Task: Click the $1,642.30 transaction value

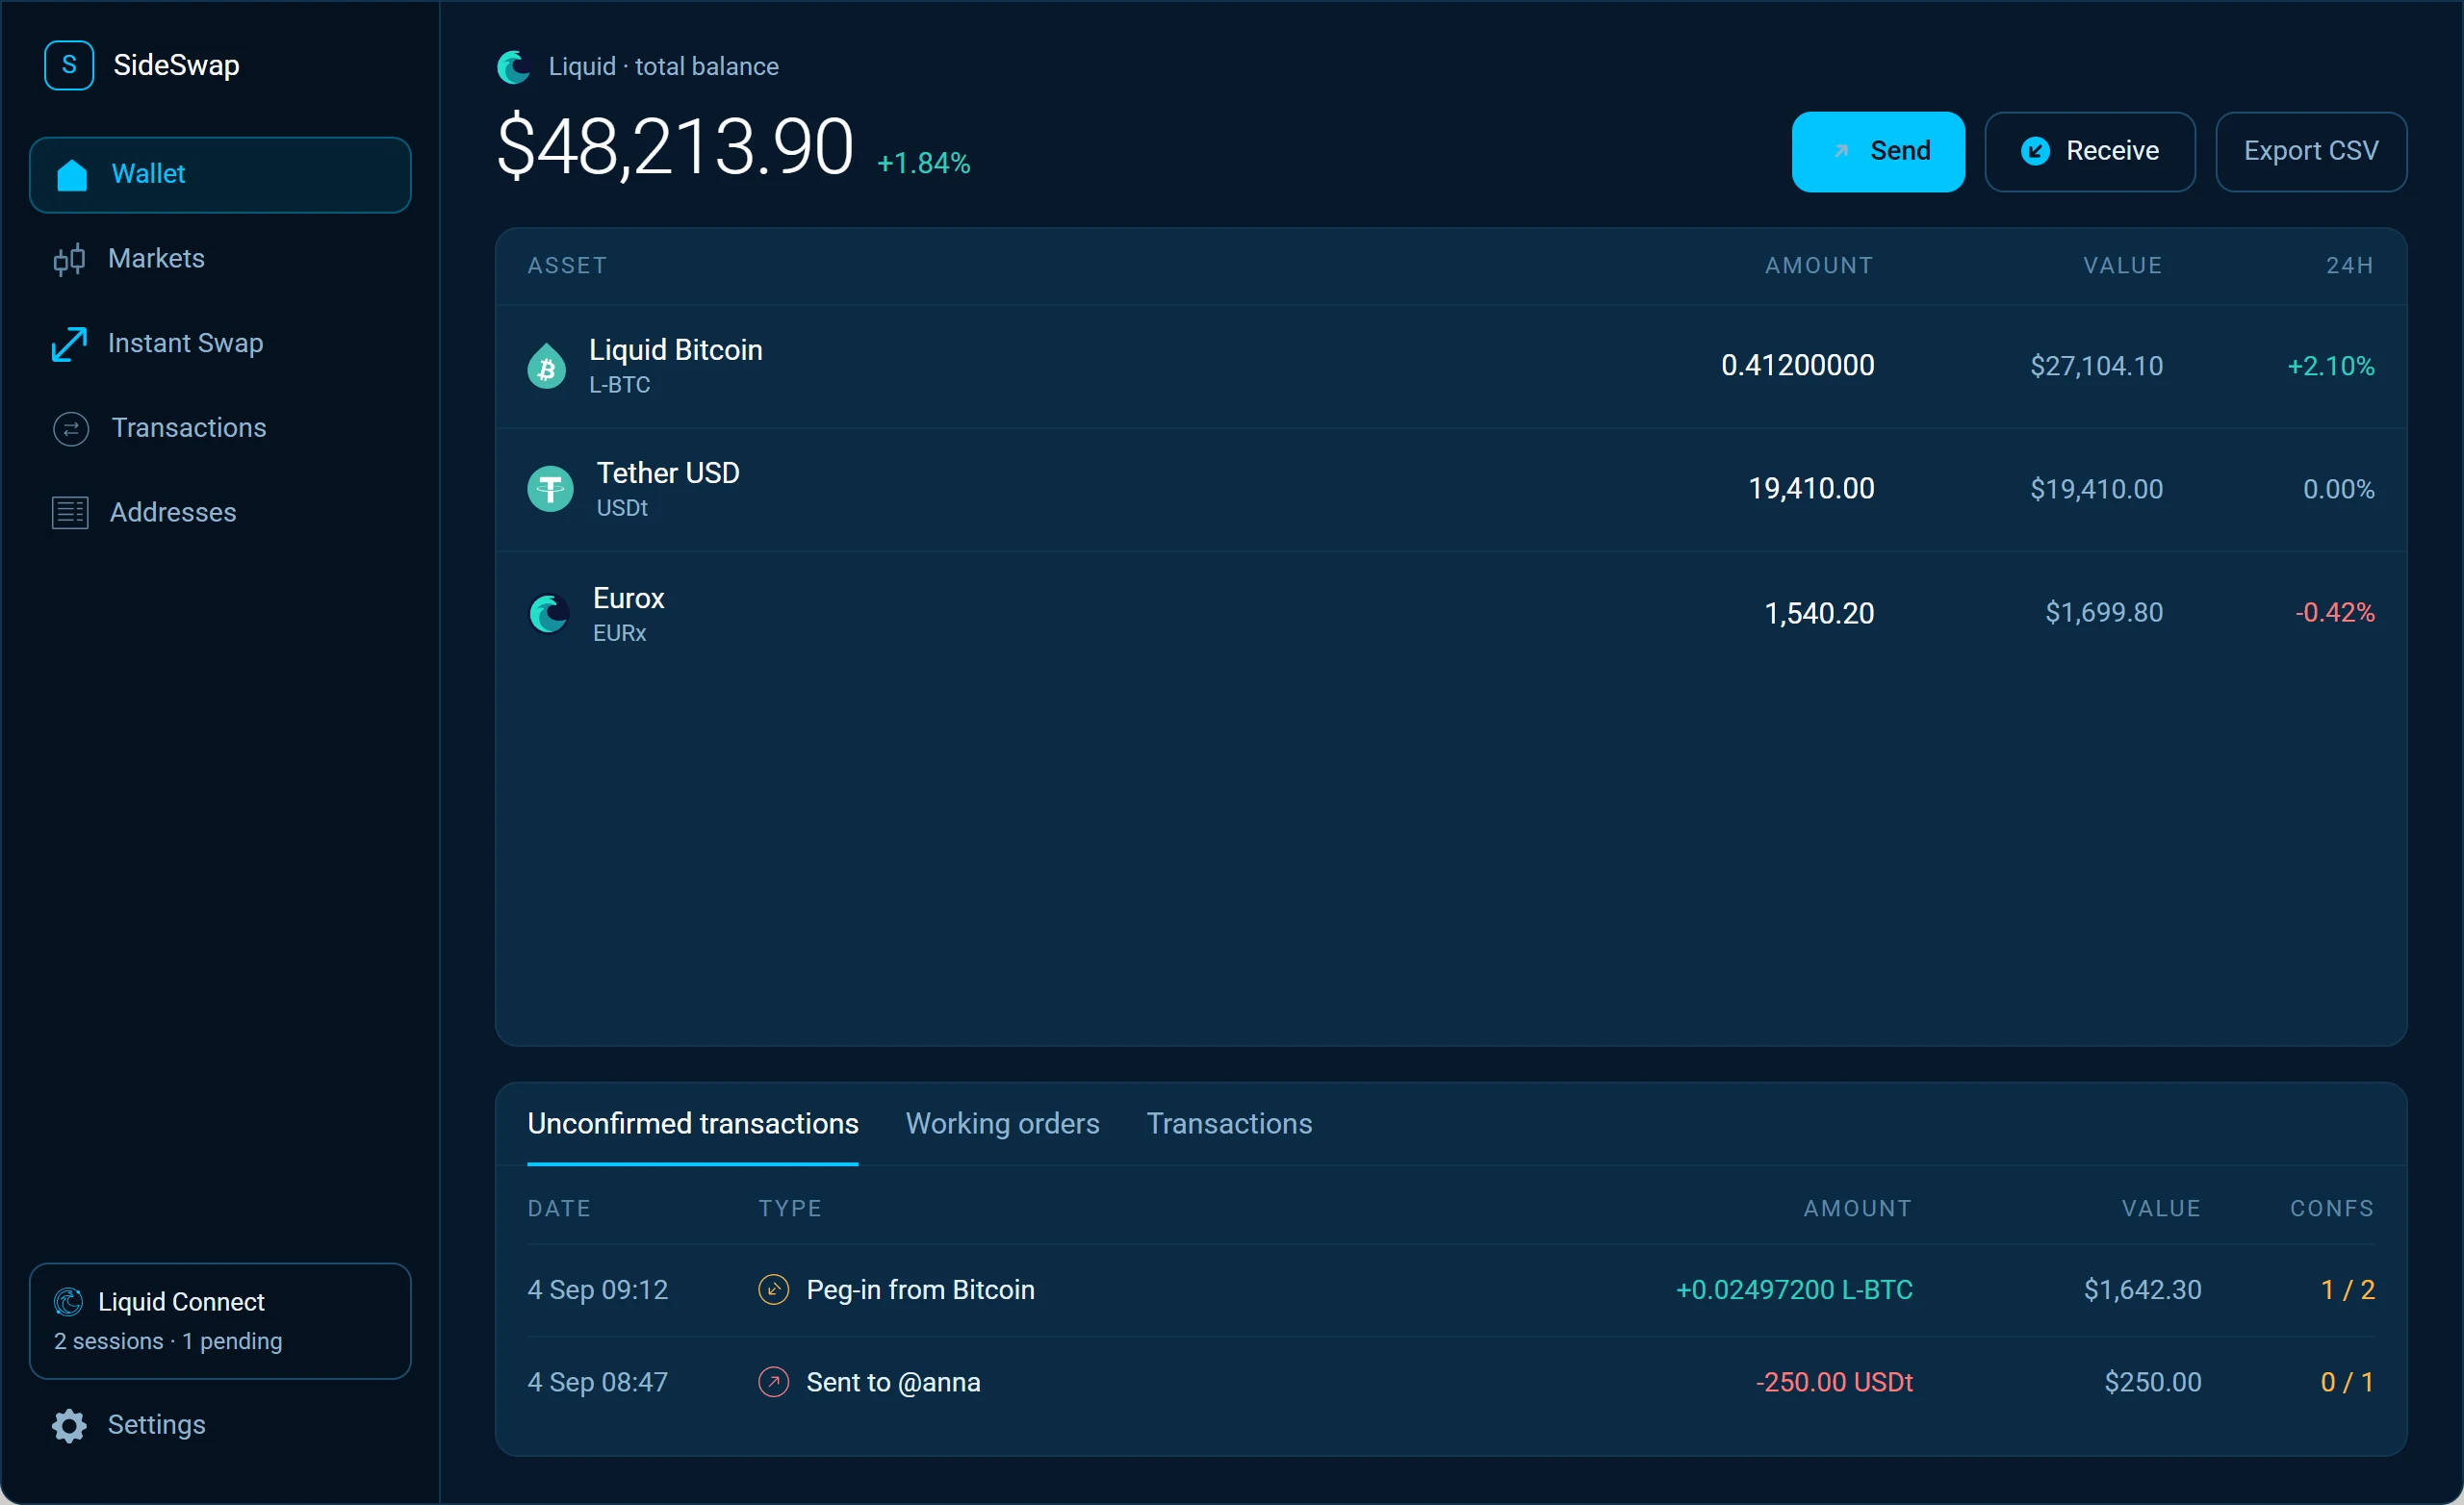Action: tap(2142, 1291)
